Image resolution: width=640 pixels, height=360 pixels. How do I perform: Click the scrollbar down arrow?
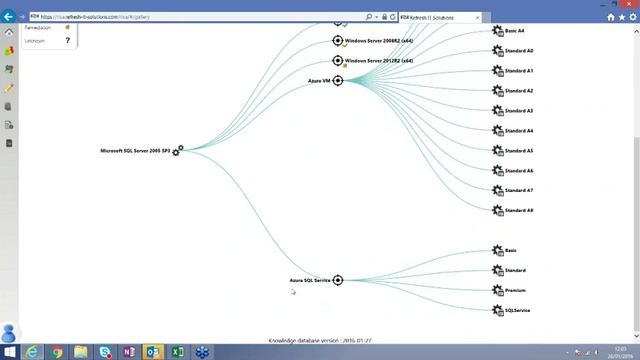(636, 336)
